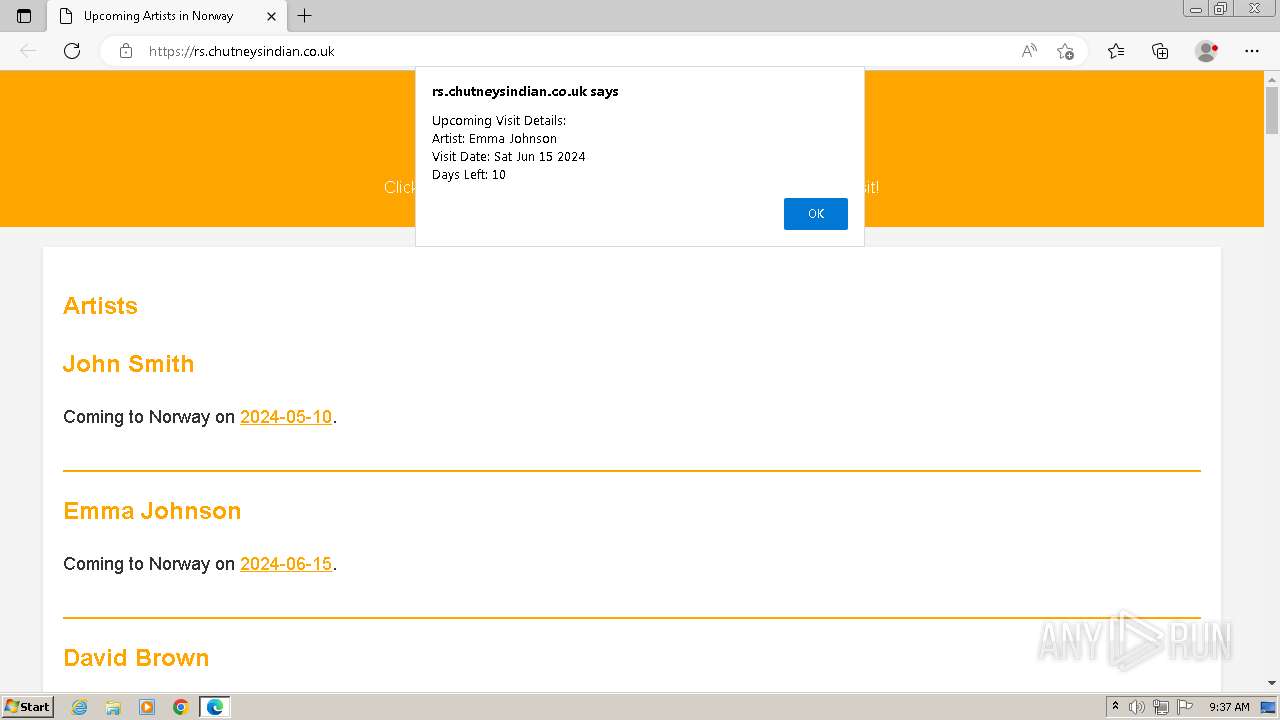Open network icon in system tray
The image size is (1280, 720).
click(x=1161, y=707)
